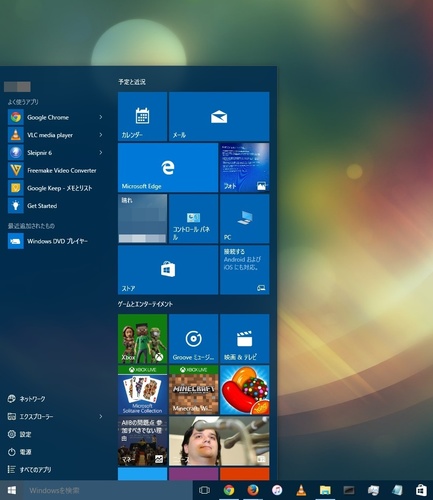Open the news tile with man's photo
Viewport: 433px width, 500px height.
click(x=219, y=441)
